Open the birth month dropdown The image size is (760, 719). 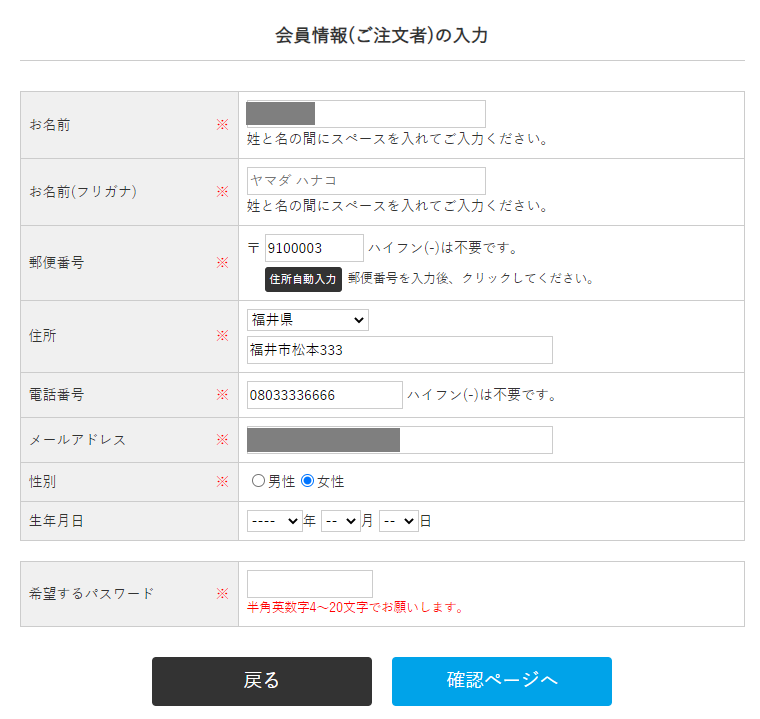point(340,521)
